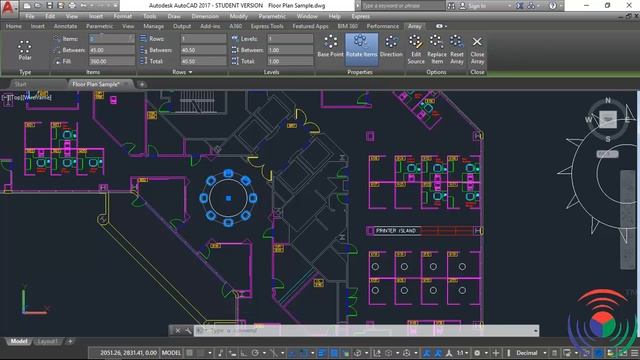Open the Format menu
This screenshot has height=360, width=640.
[x=123, y=16]
